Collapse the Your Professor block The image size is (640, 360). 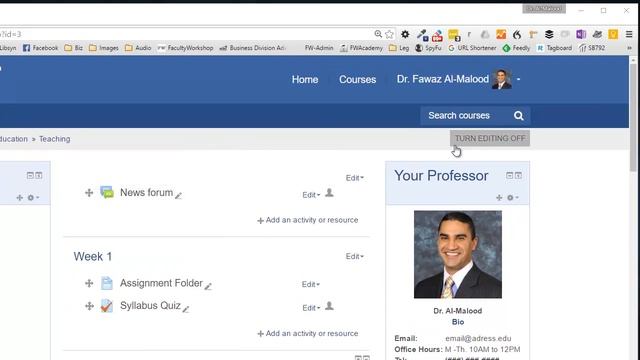click(509, 176)
